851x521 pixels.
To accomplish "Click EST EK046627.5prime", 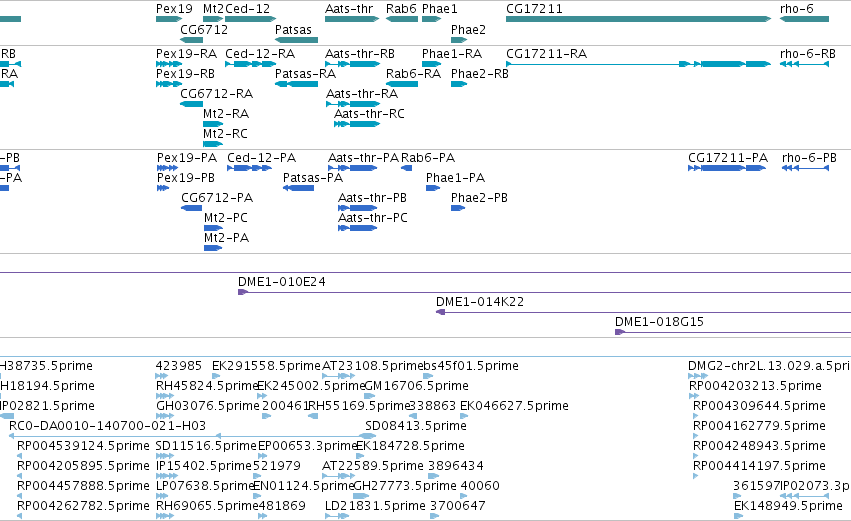I will [514, 406].
